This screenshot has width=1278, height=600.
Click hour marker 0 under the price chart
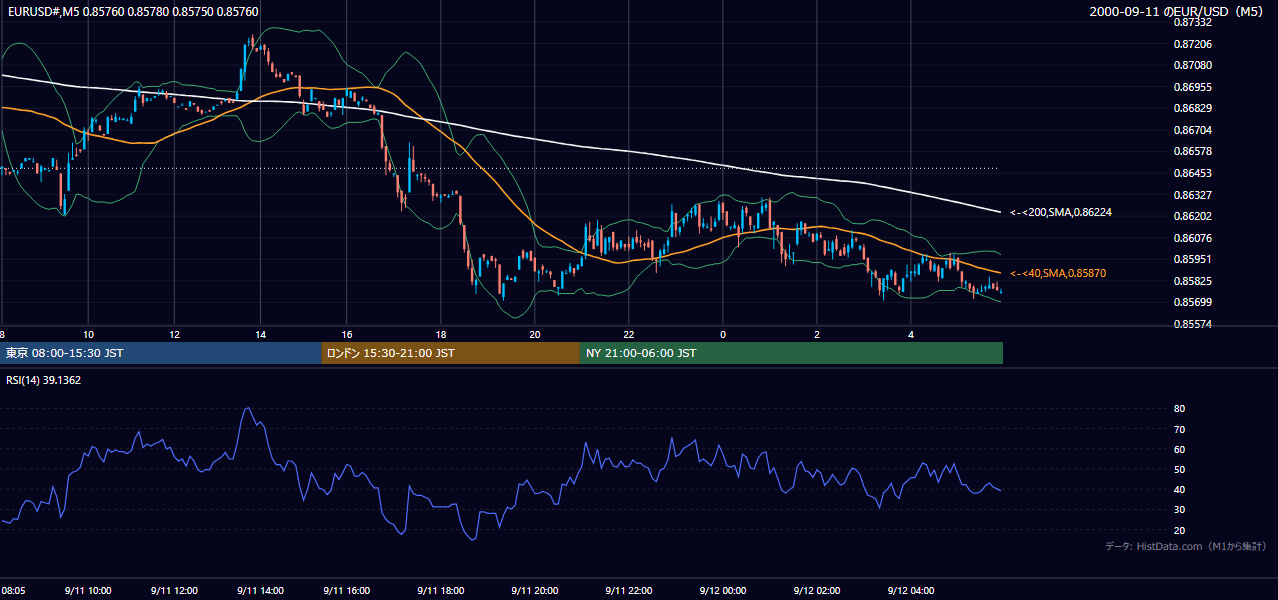click(722, 334)
